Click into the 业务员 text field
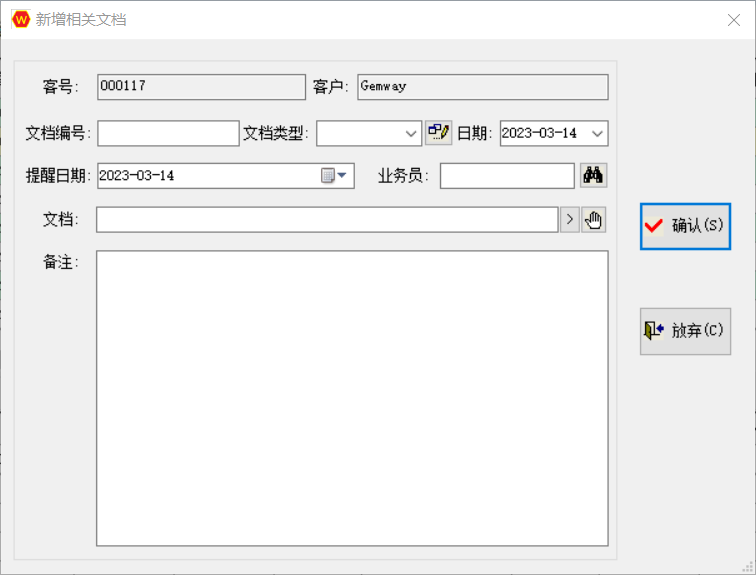 [507, 175]
